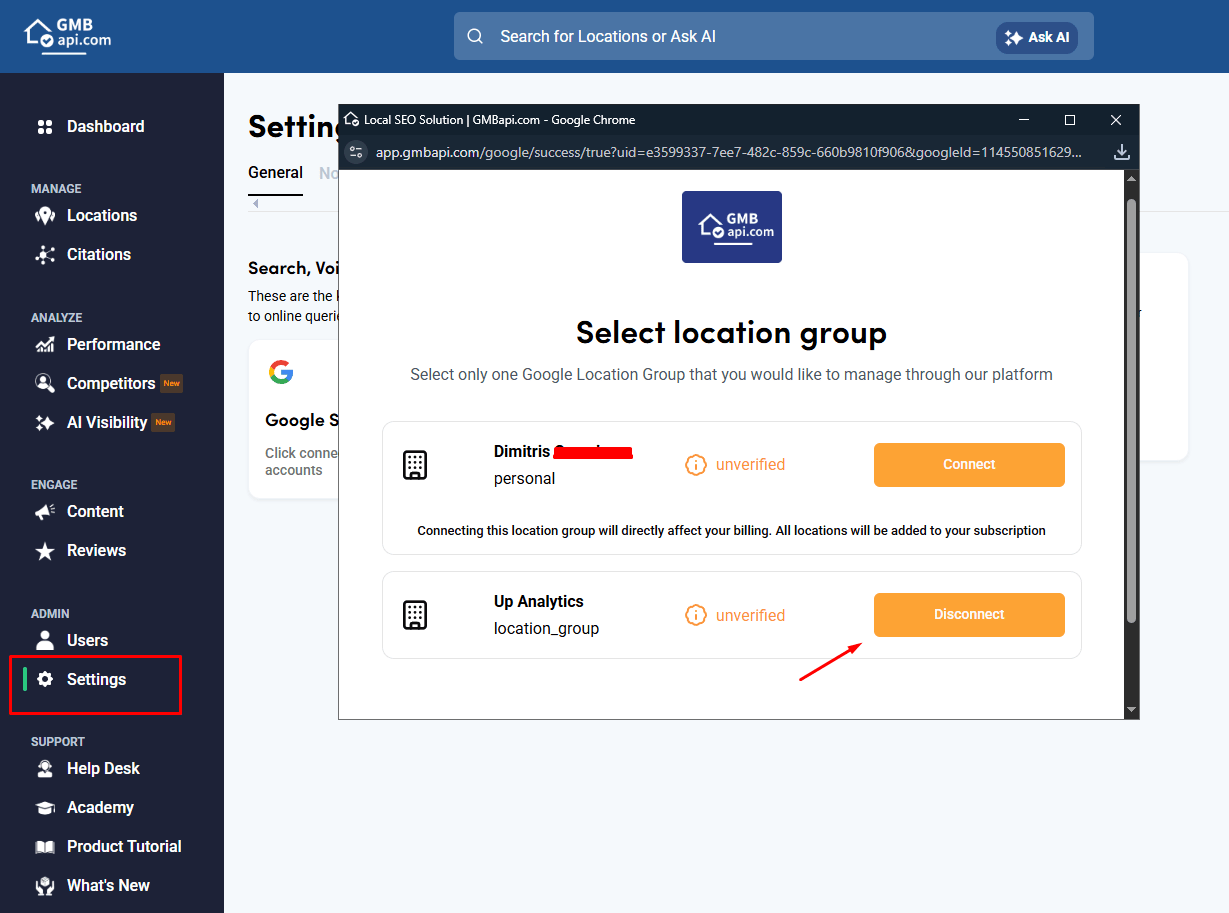This screenshot has width=1229, height=913.
Task: Click the Product Tutorial book icon
Action: pos(45,847)
